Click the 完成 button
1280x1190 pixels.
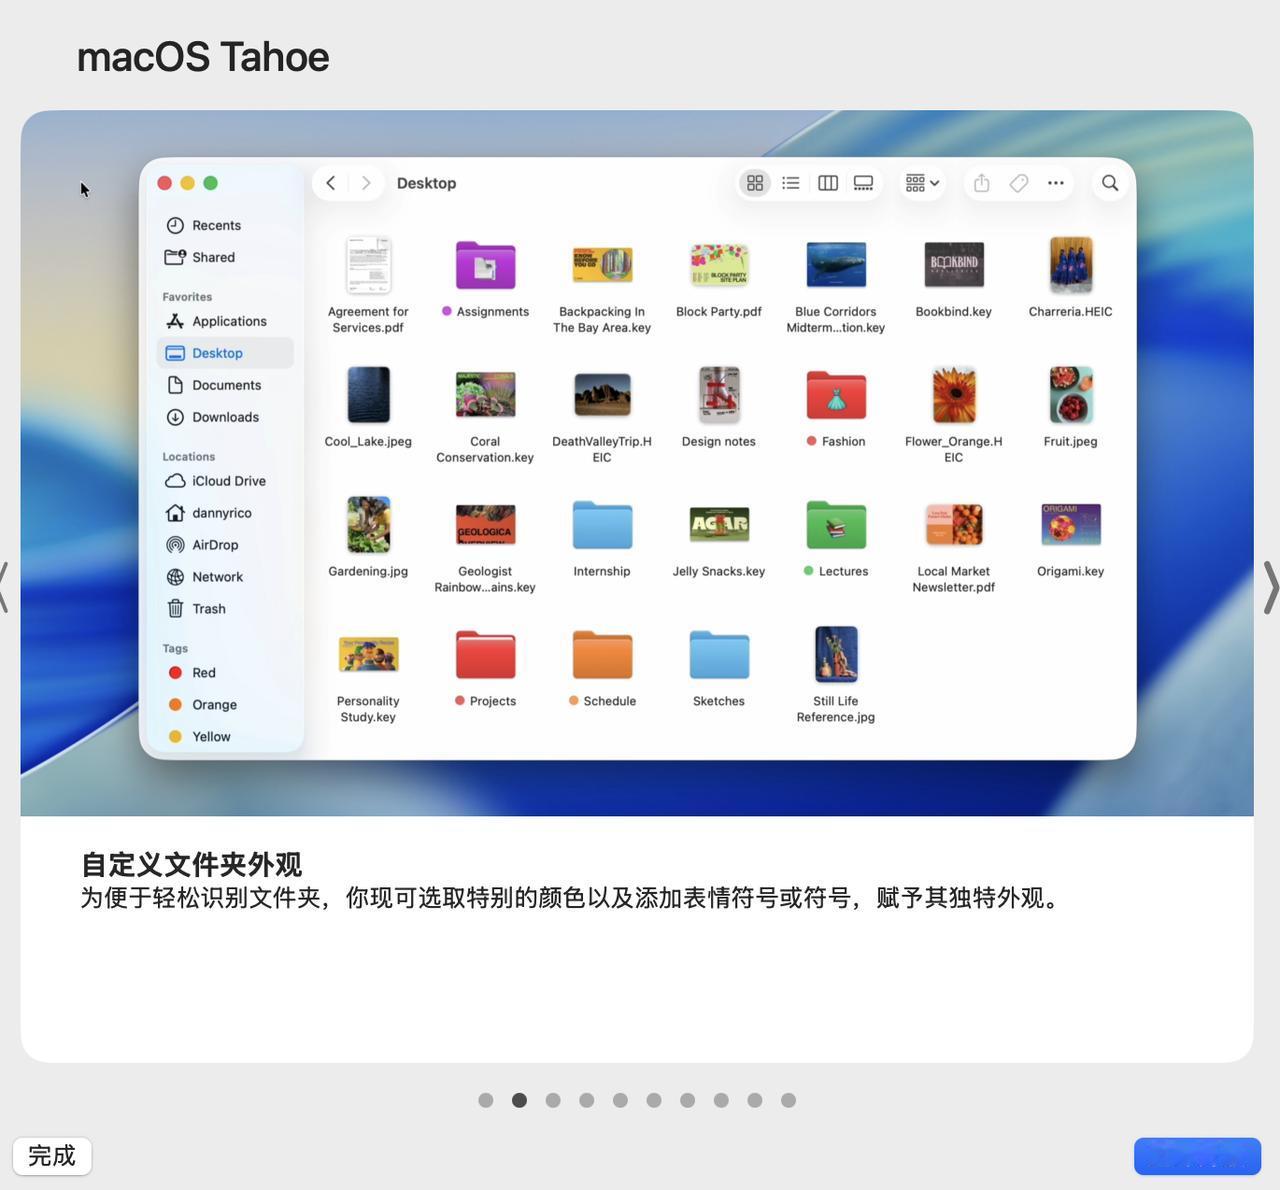[52, 1156]
